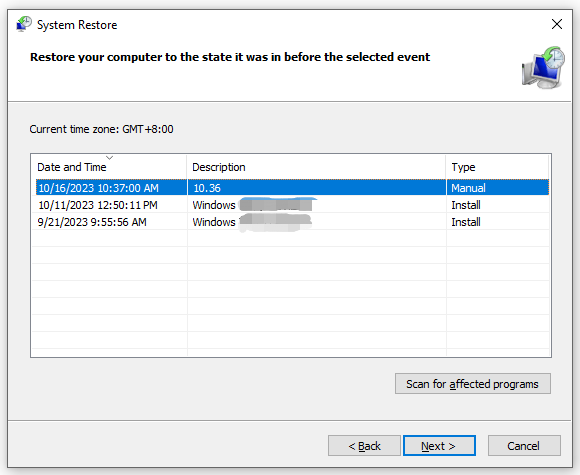
Task: Click the System Restore title bar icon
Action: [24, 24]
